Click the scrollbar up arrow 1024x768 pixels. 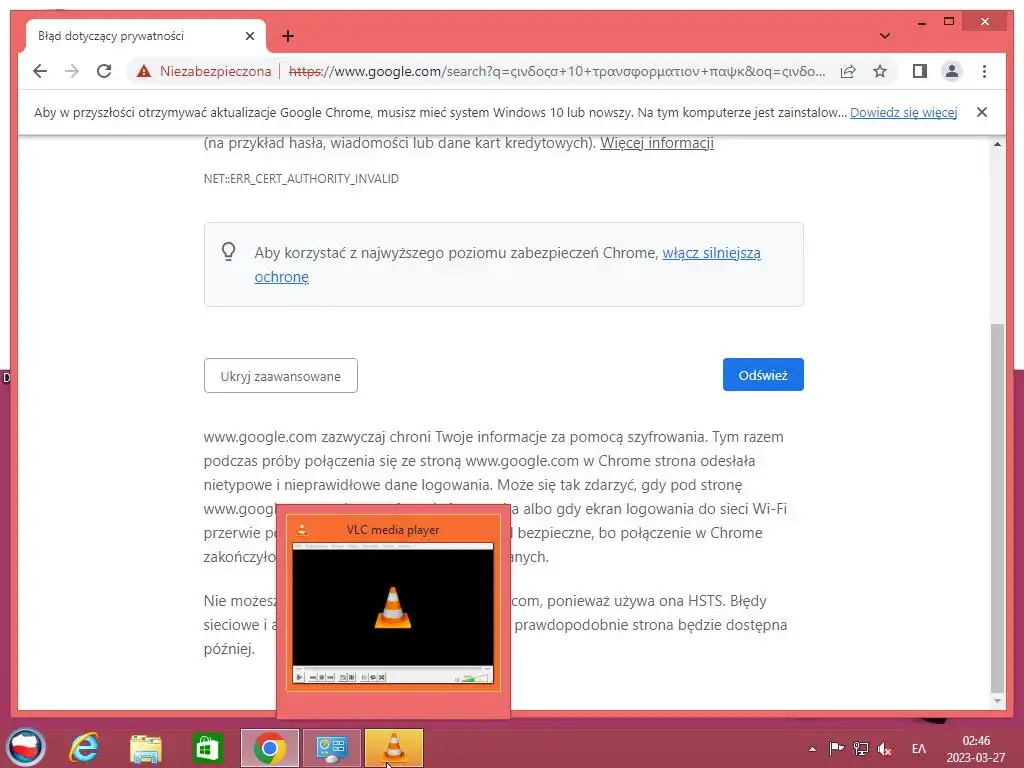997,144
